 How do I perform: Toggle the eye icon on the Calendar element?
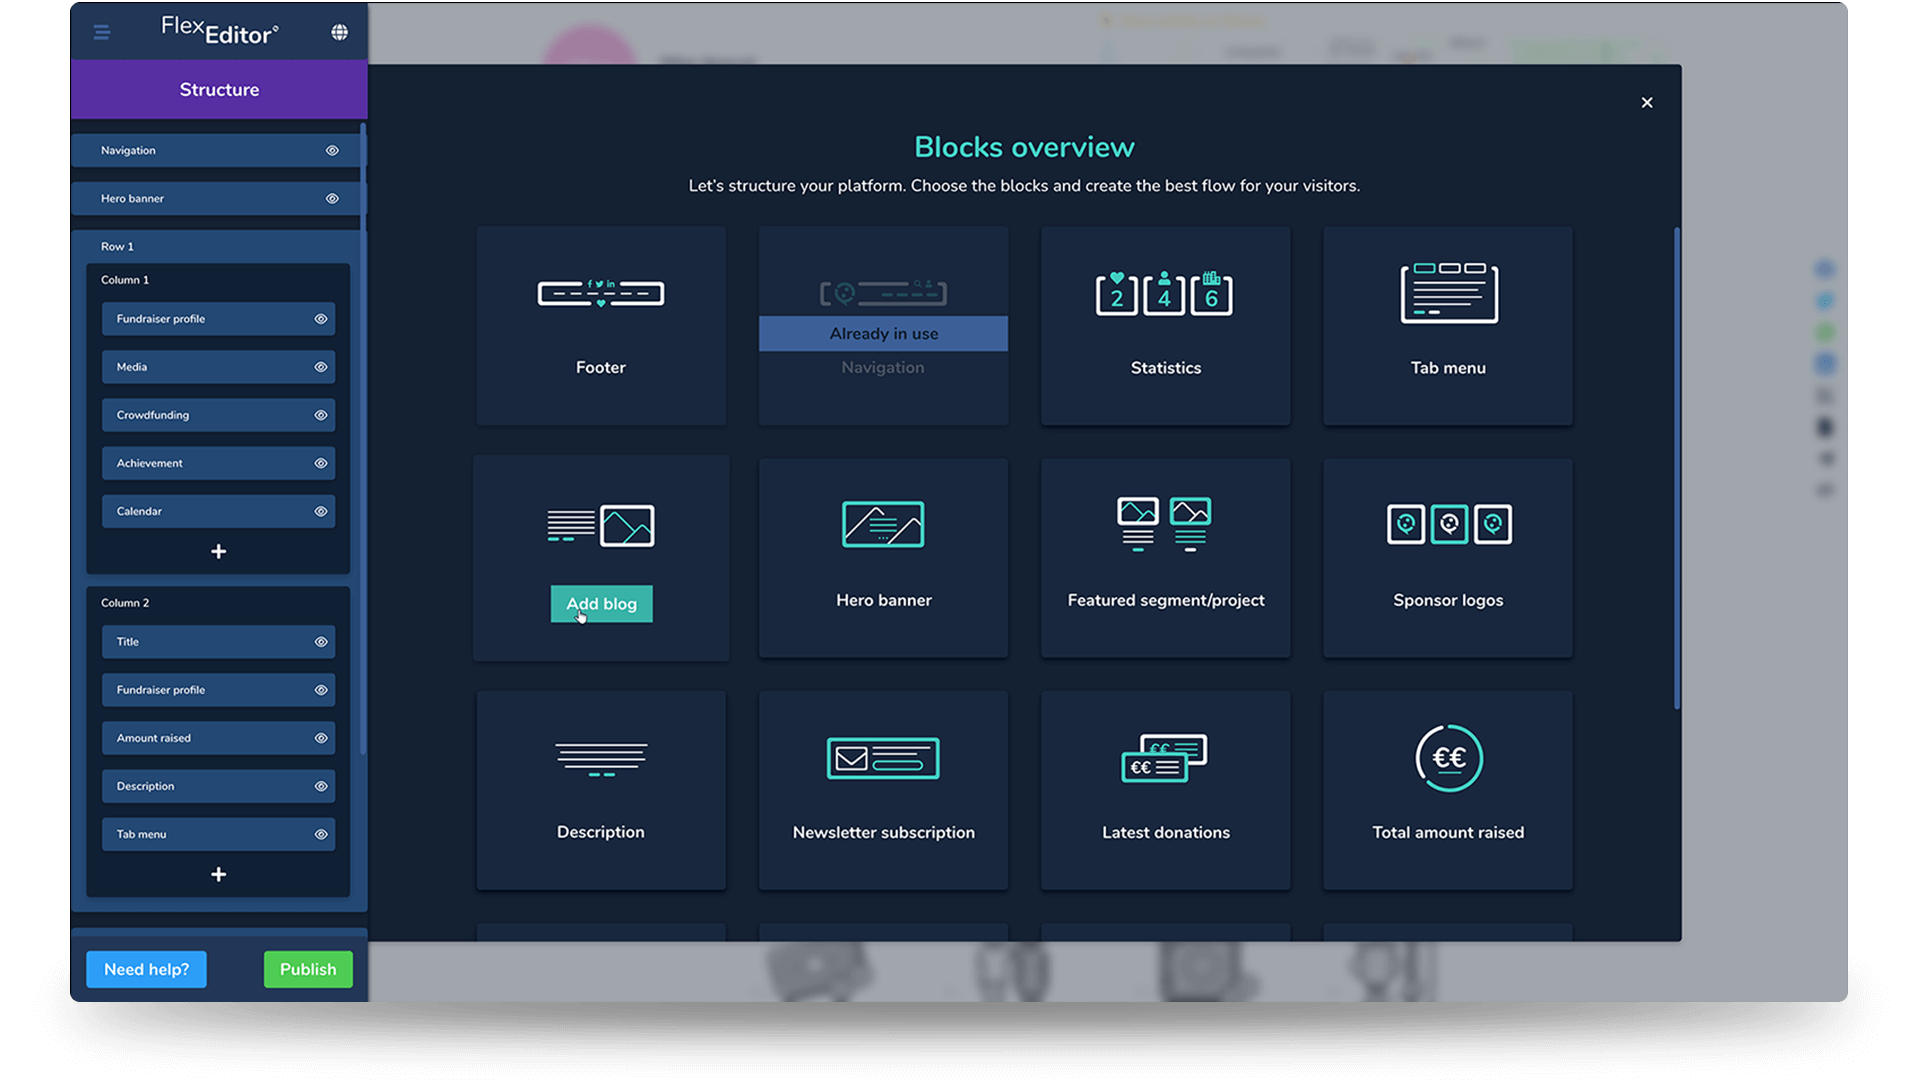320,511
